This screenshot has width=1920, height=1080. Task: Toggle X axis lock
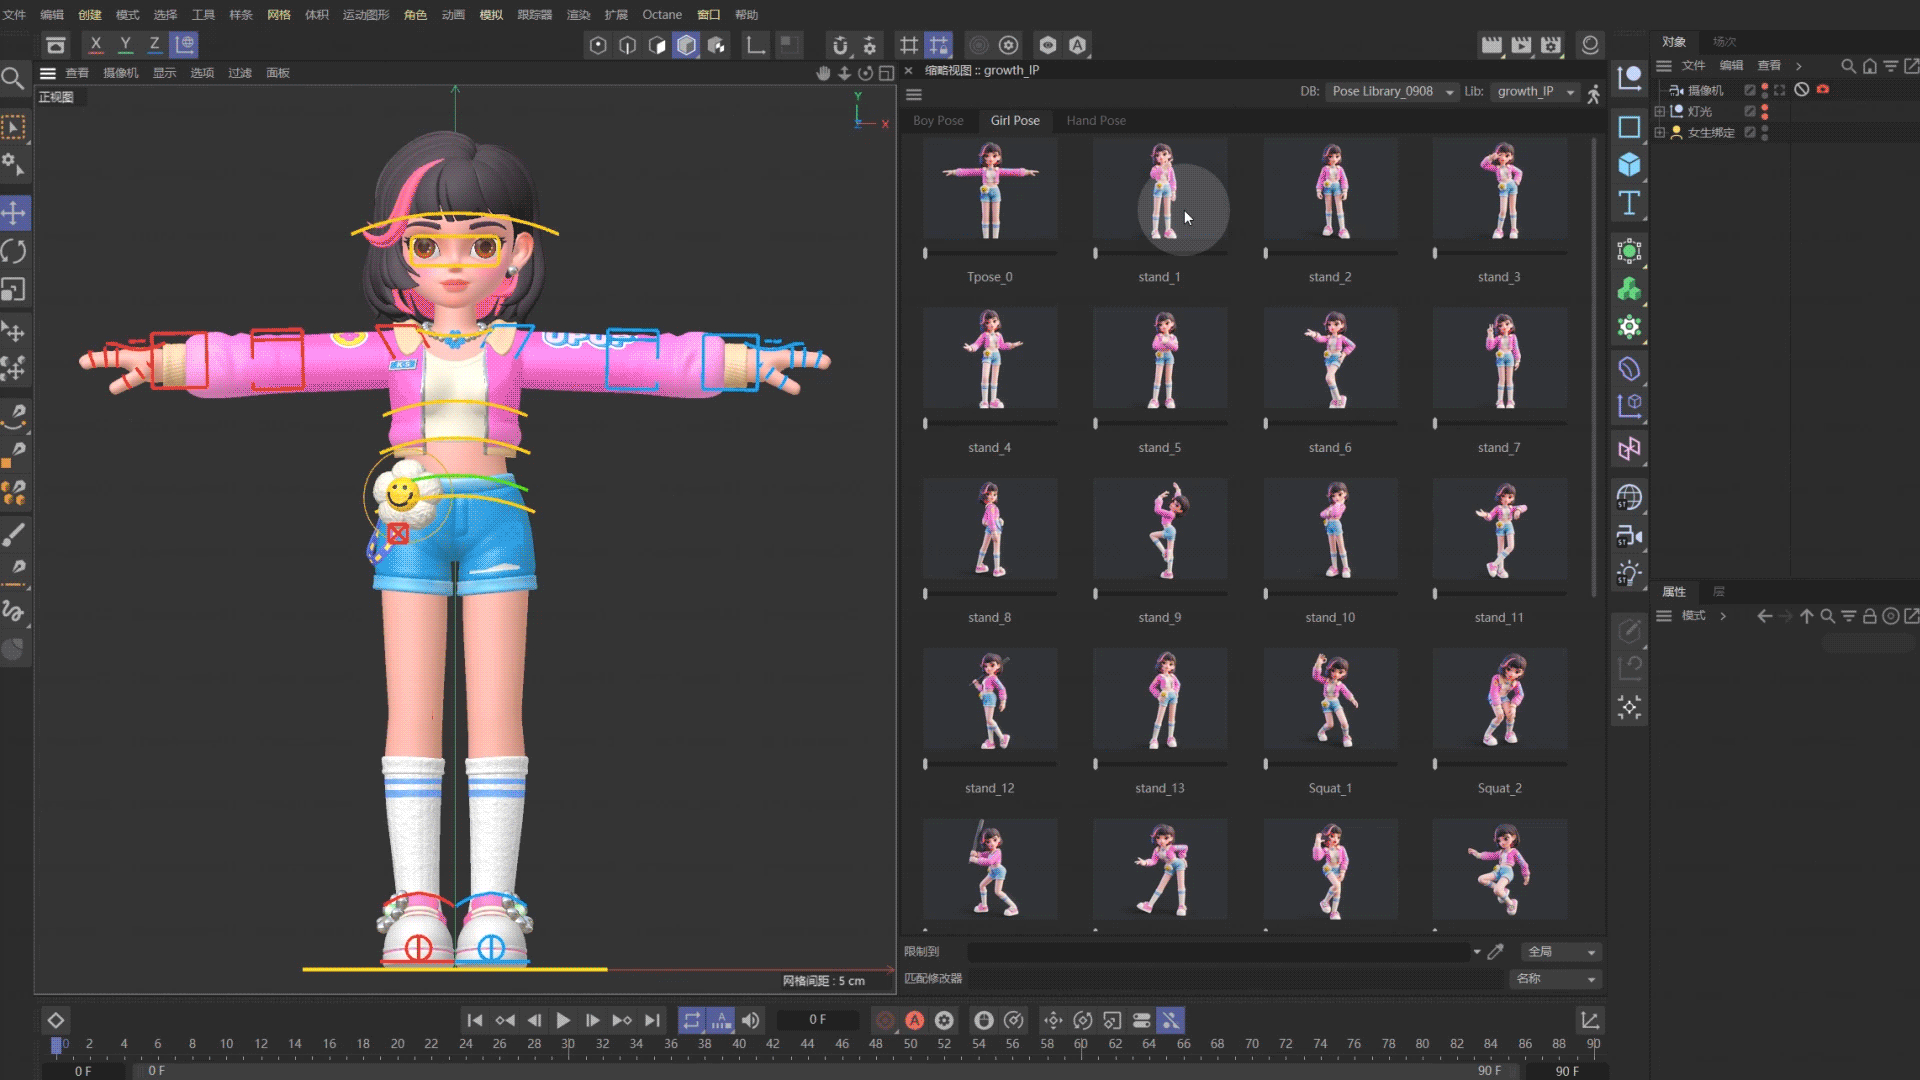(x=96, y=44)
